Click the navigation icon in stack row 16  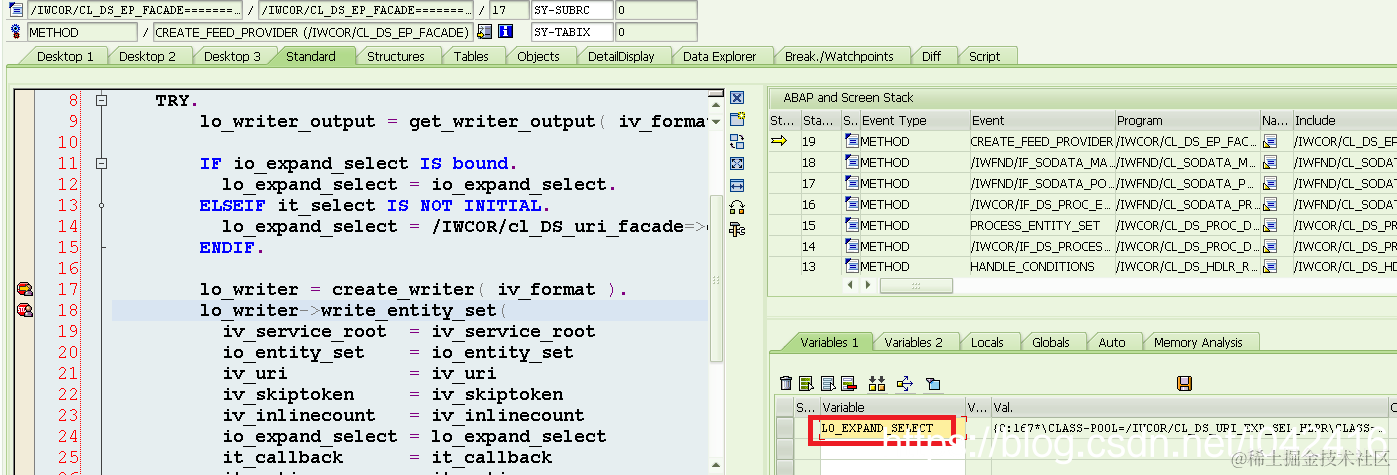coord(1269,204)
